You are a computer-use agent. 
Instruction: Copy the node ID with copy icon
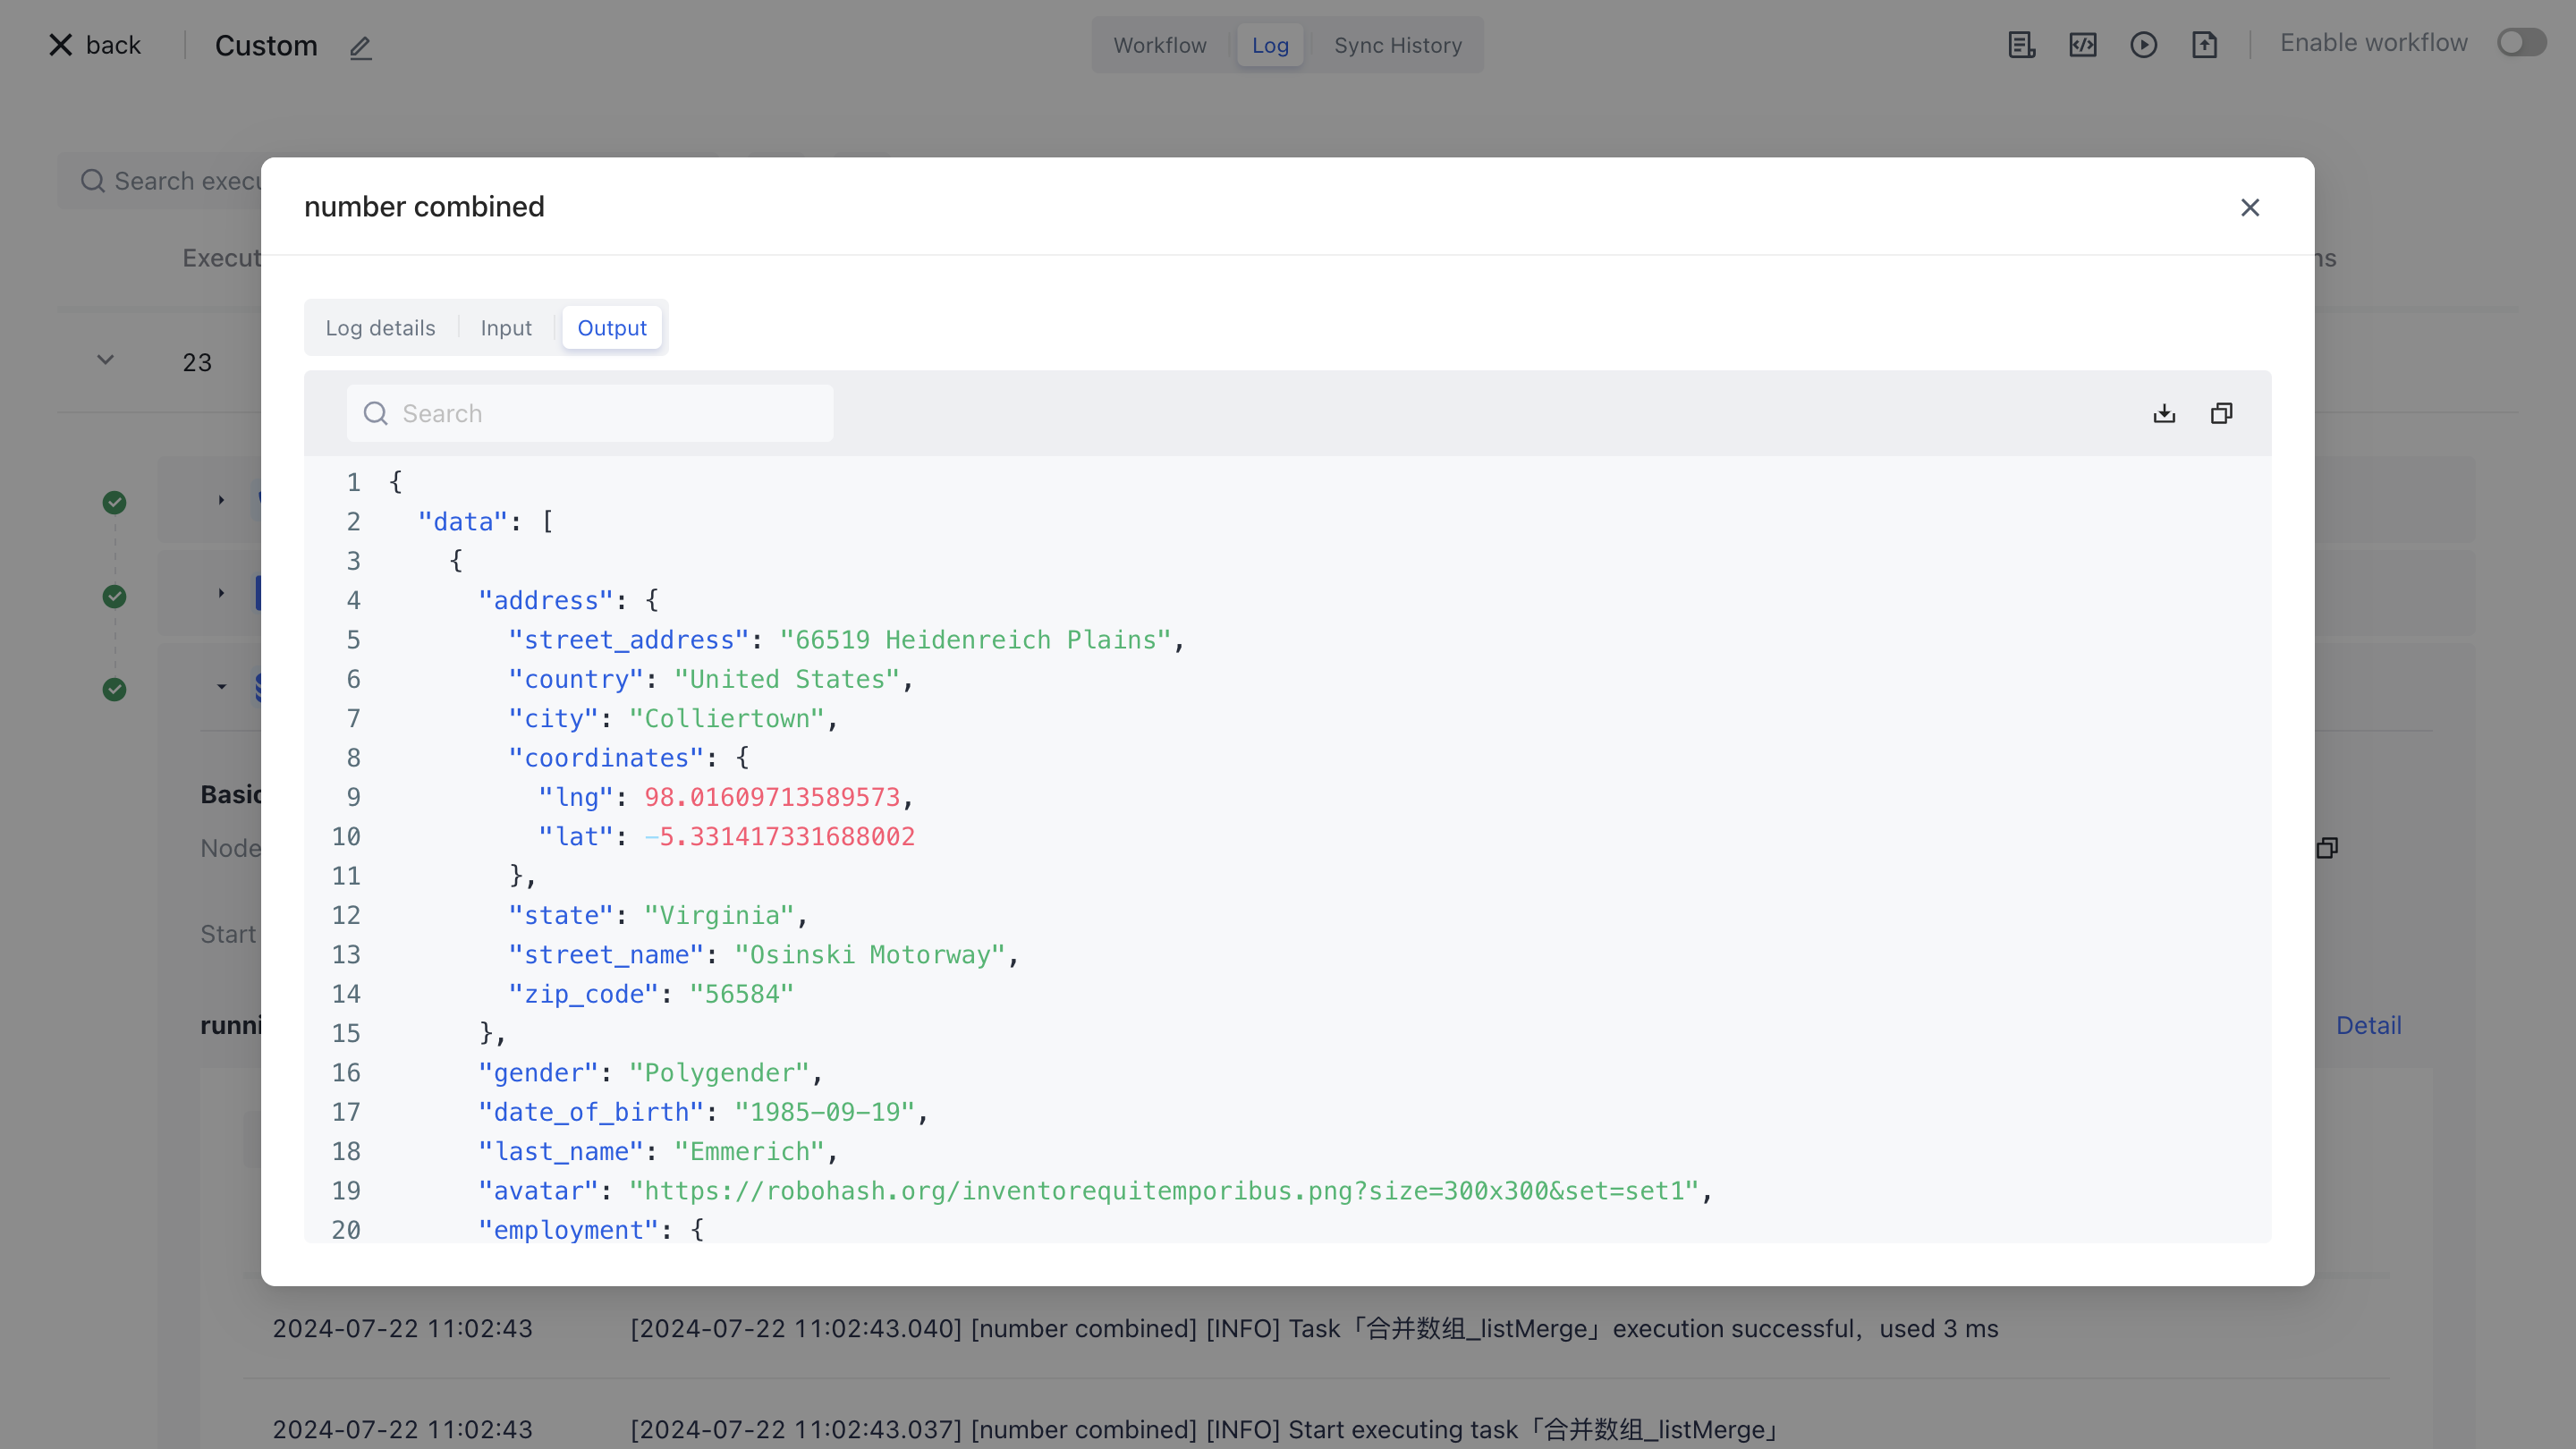(2327, 848)
